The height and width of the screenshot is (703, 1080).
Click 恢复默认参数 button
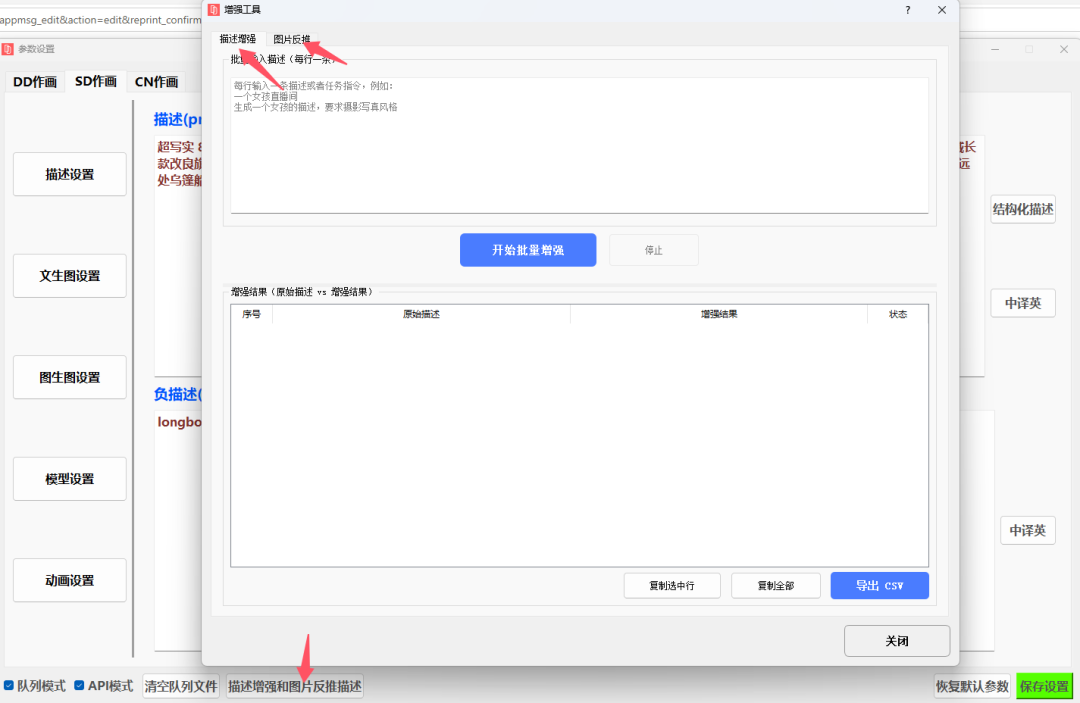point(972,686)
